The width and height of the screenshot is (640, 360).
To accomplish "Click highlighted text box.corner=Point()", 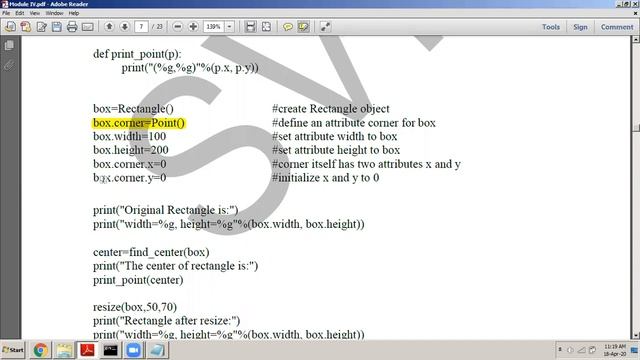I will tap(139, 123).
